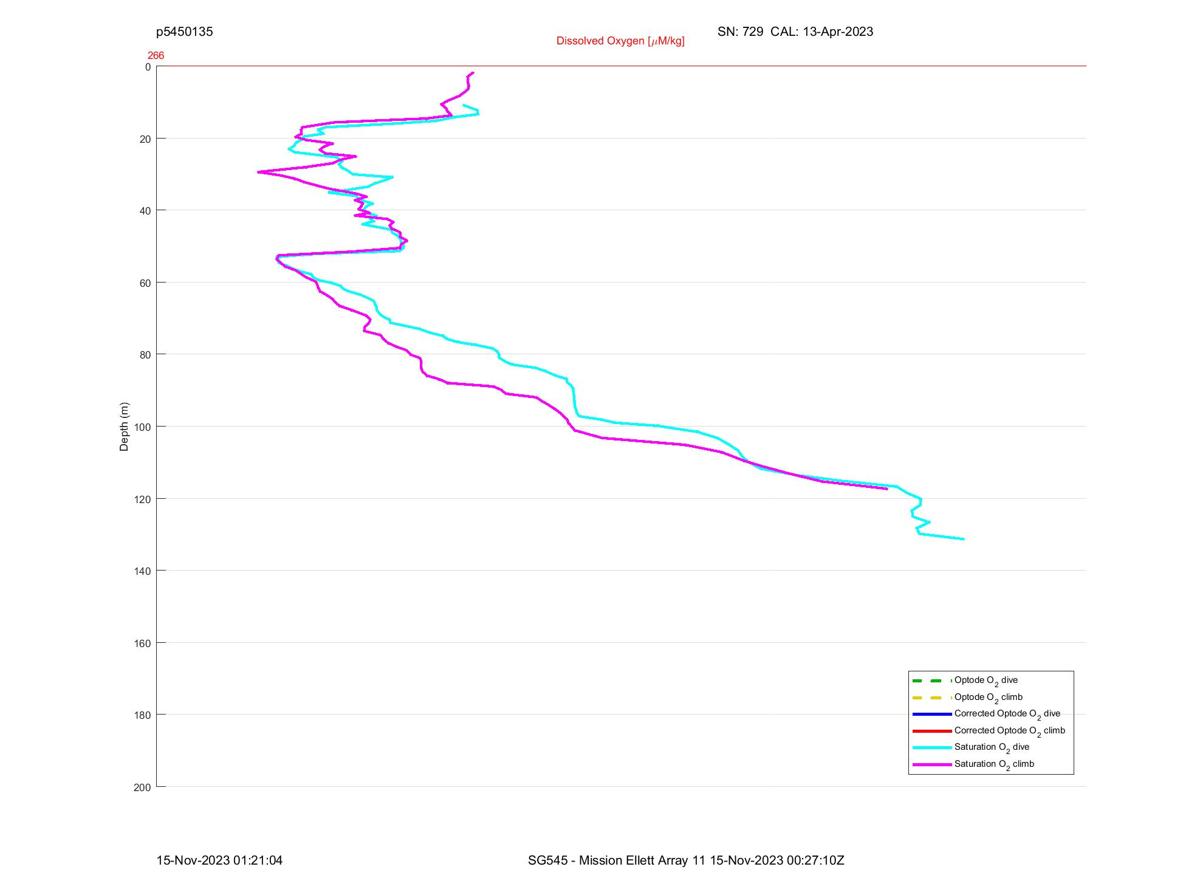Click the p5450135 plot identifier text
The height and width of the screenshot is (885, 1200).
185,32
